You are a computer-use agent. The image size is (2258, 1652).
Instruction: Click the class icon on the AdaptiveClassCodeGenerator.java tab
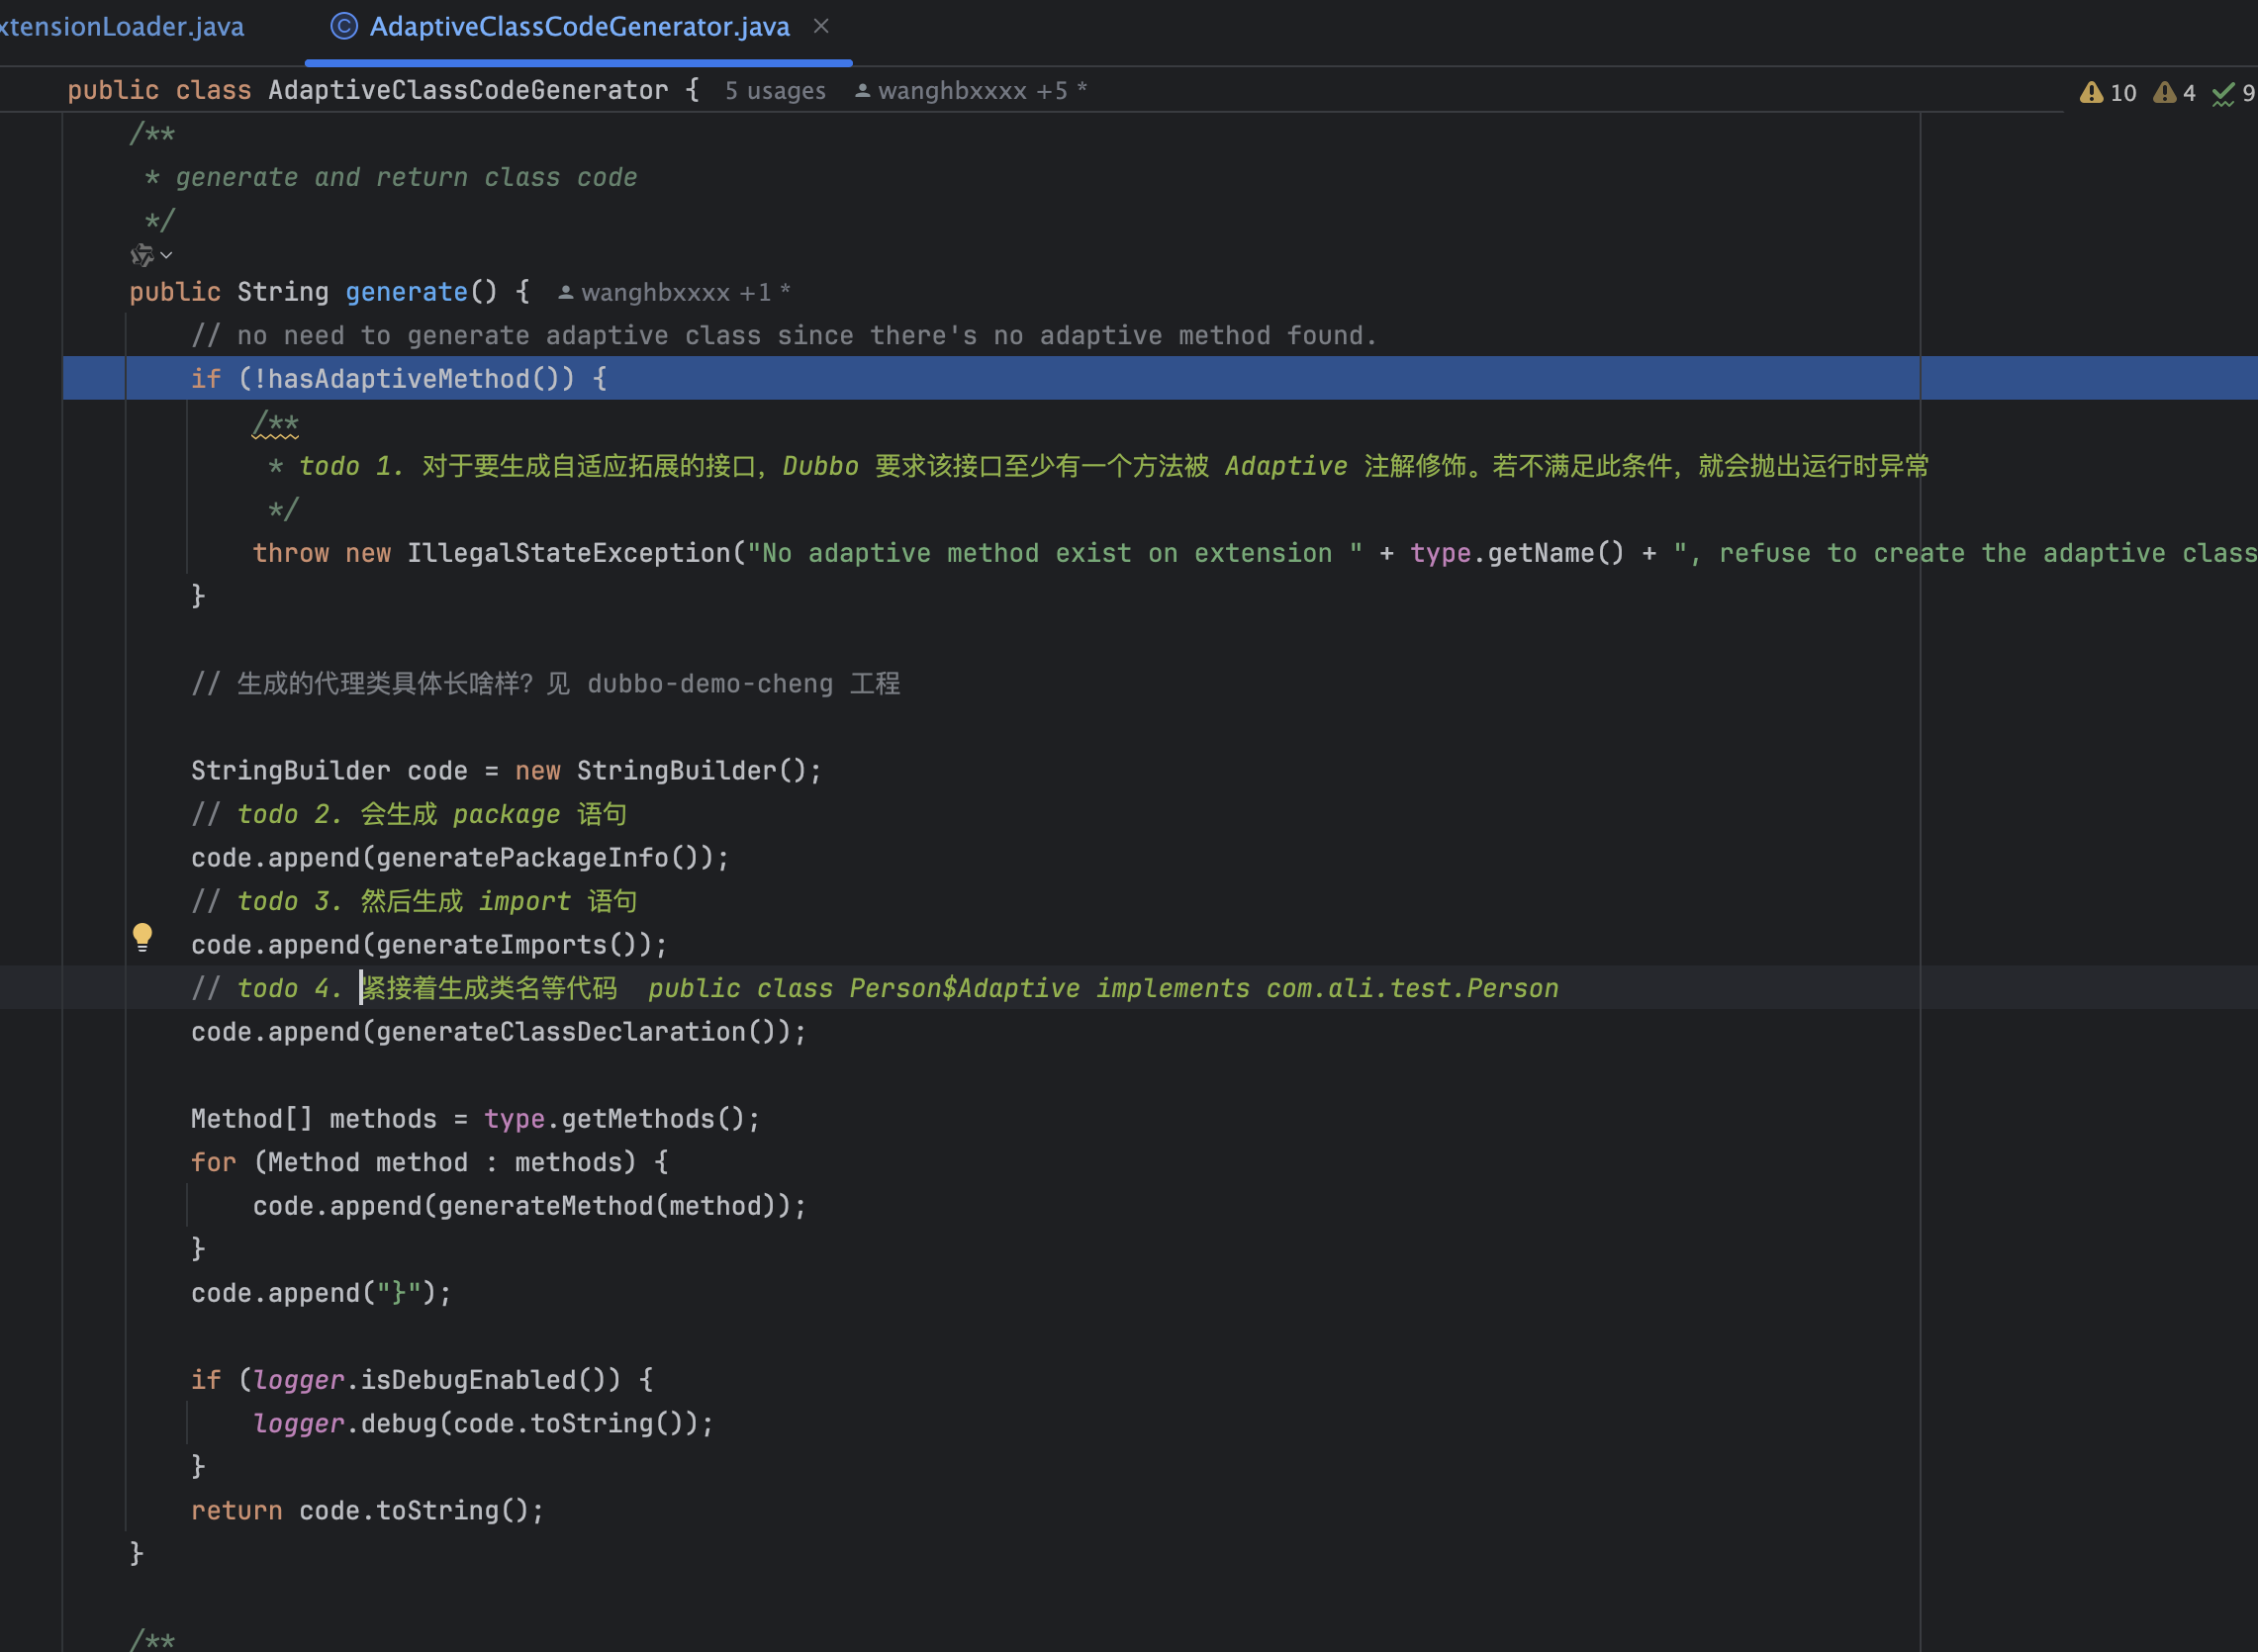point(343,26)
